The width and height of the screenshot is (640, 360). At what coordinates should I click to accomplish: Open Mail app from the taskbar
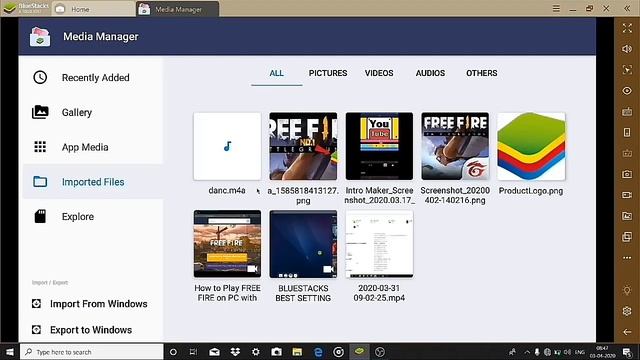point(214,352)
